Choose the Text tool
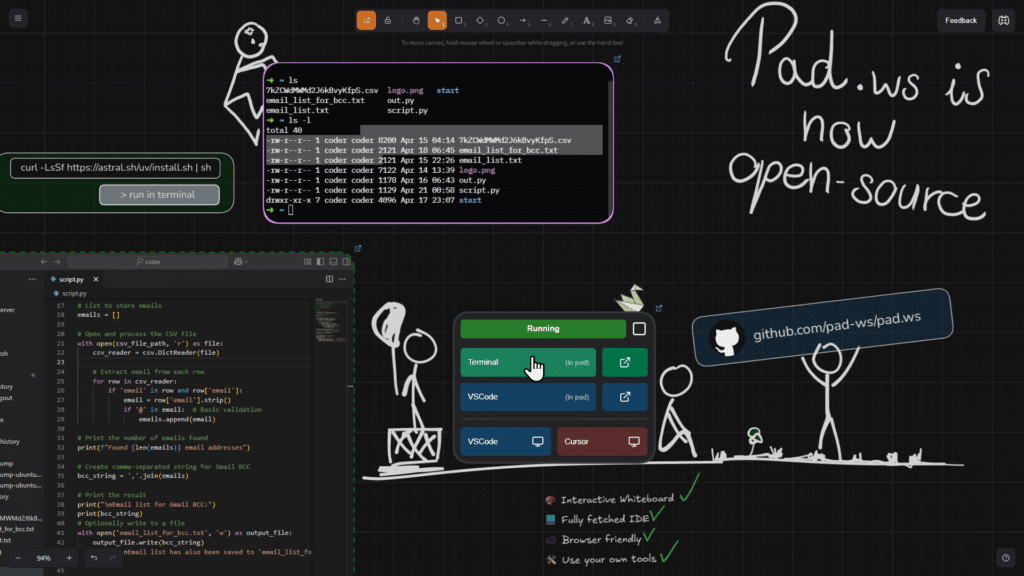1024x576 pixels. pos(586,20)
